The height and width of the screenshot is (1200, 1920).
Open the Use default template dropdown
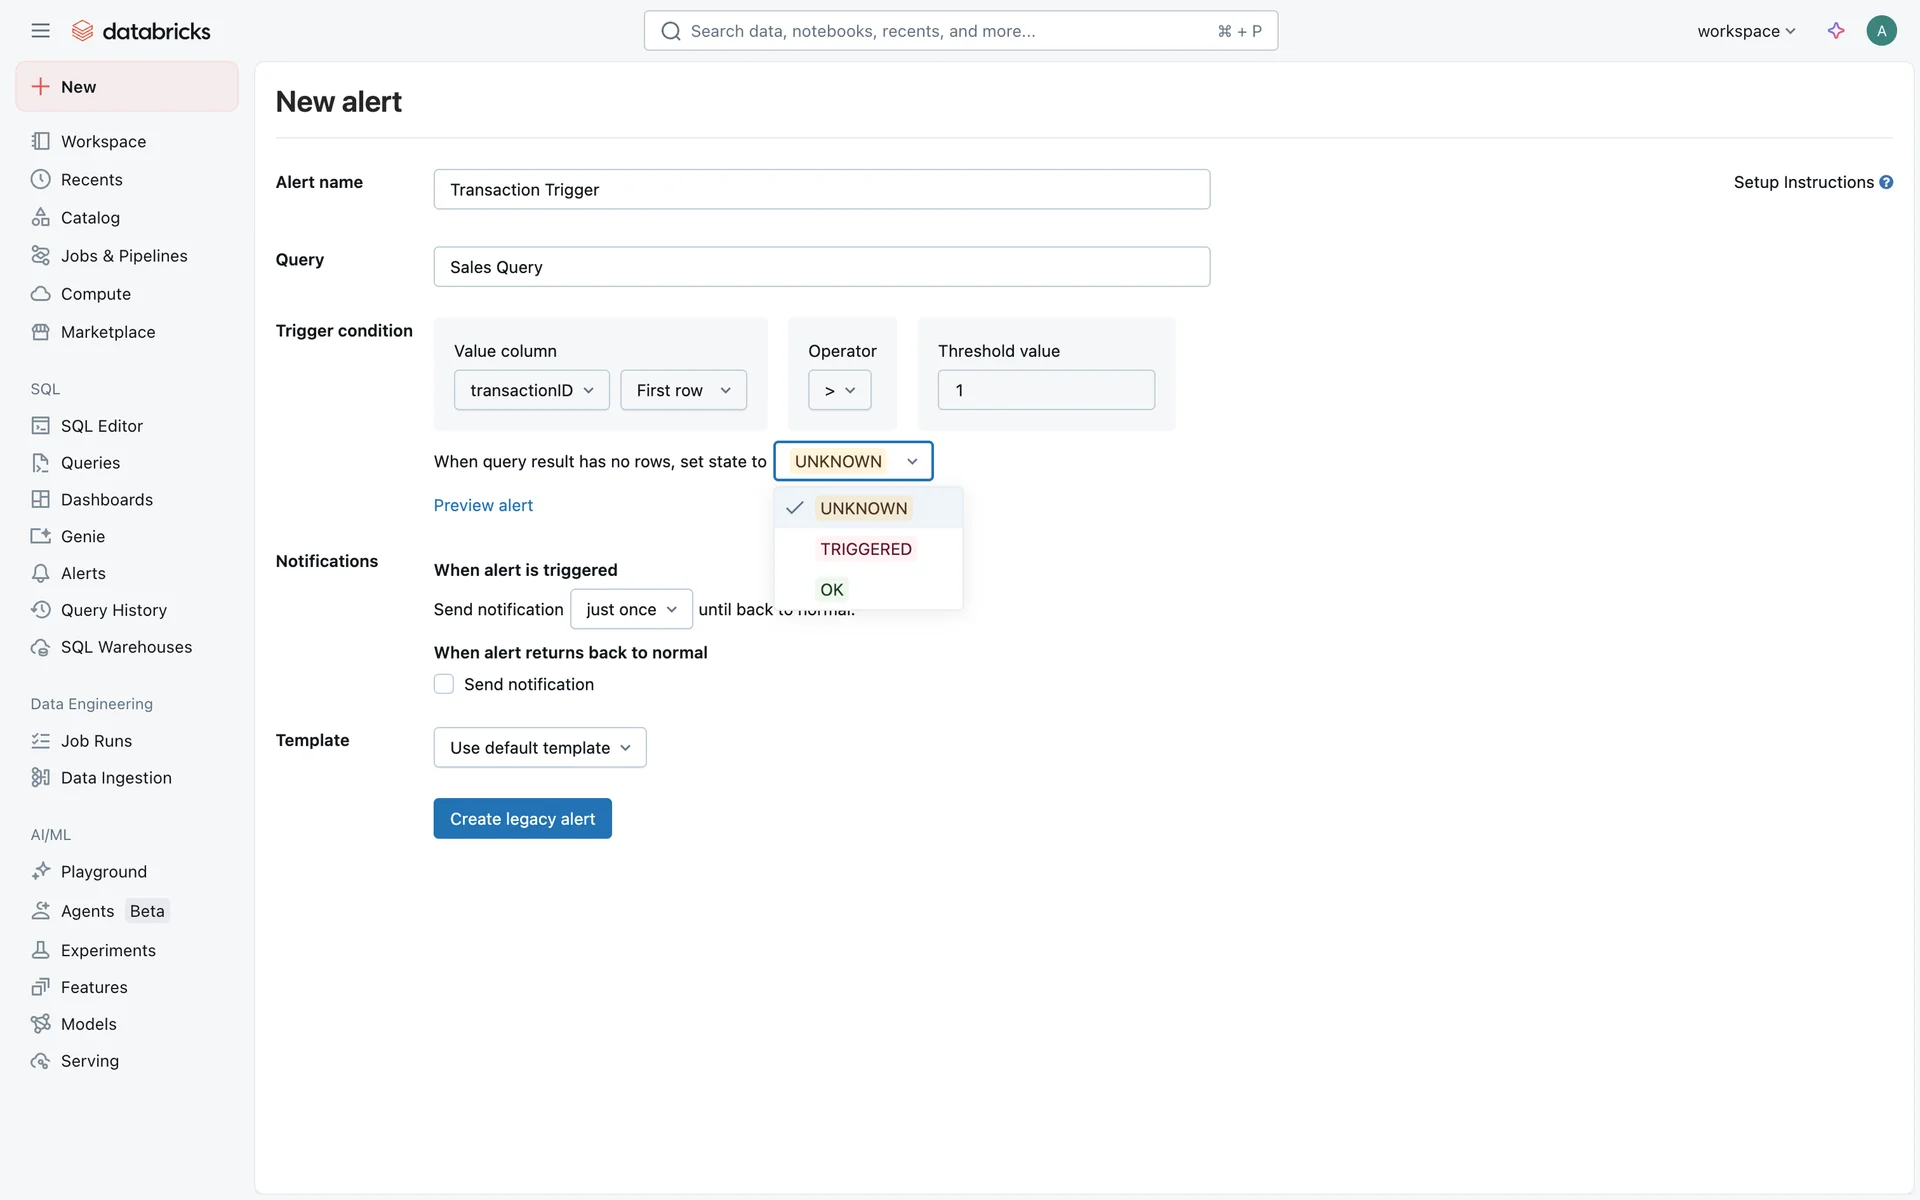tap(540, 748)
